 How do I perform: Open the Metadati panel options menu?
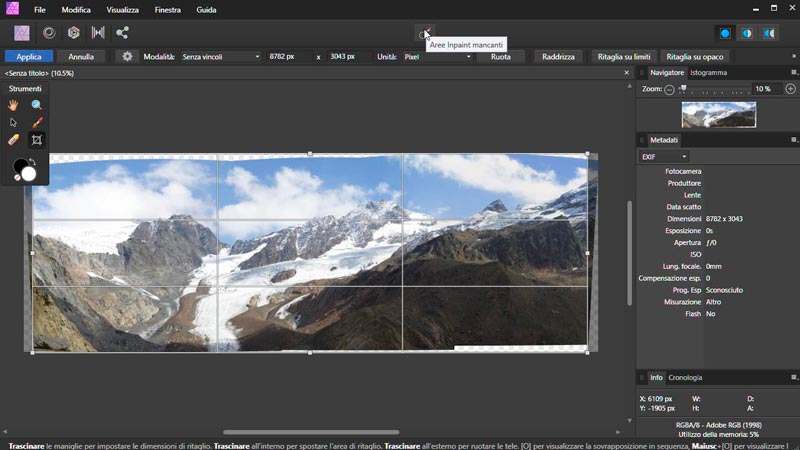793,139
